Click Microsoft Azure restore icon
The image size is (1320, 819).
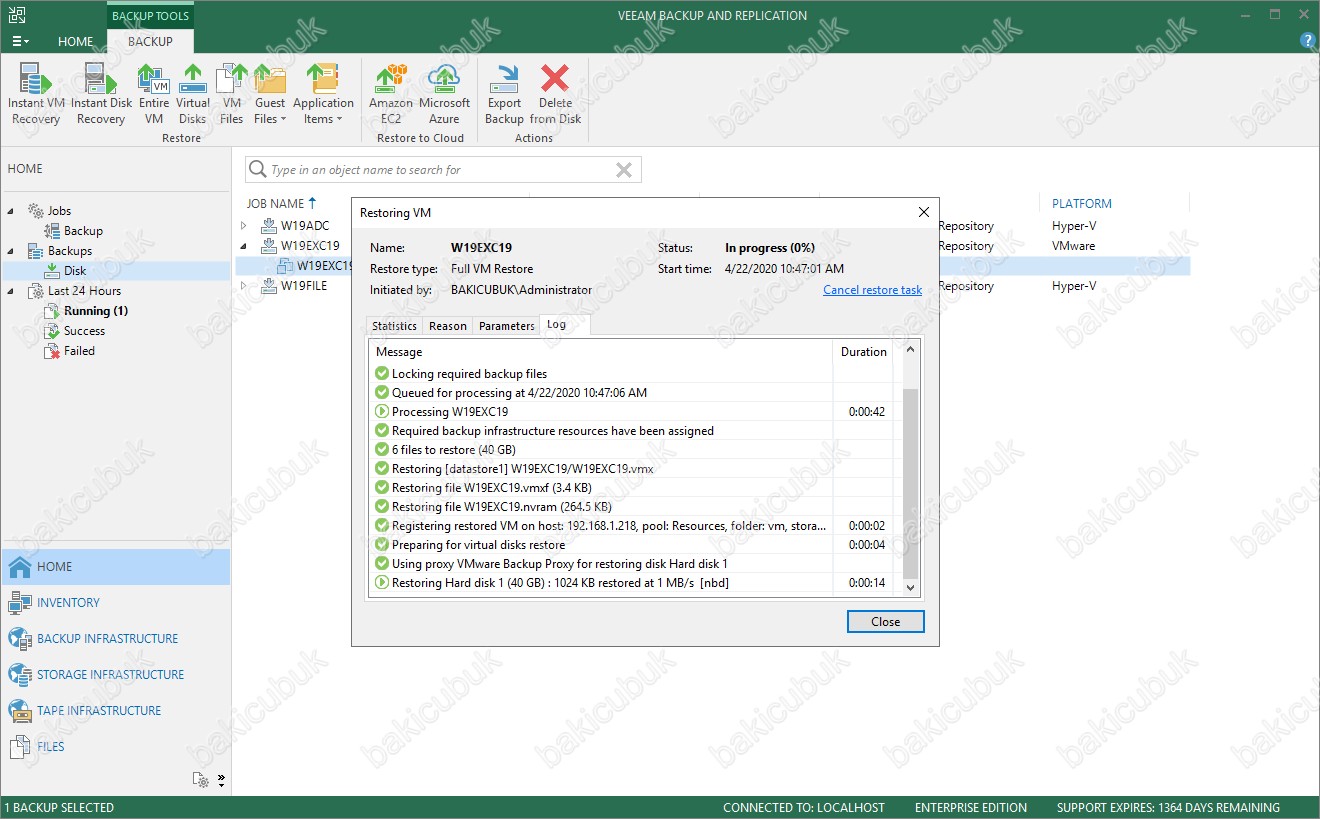[444, 94]
